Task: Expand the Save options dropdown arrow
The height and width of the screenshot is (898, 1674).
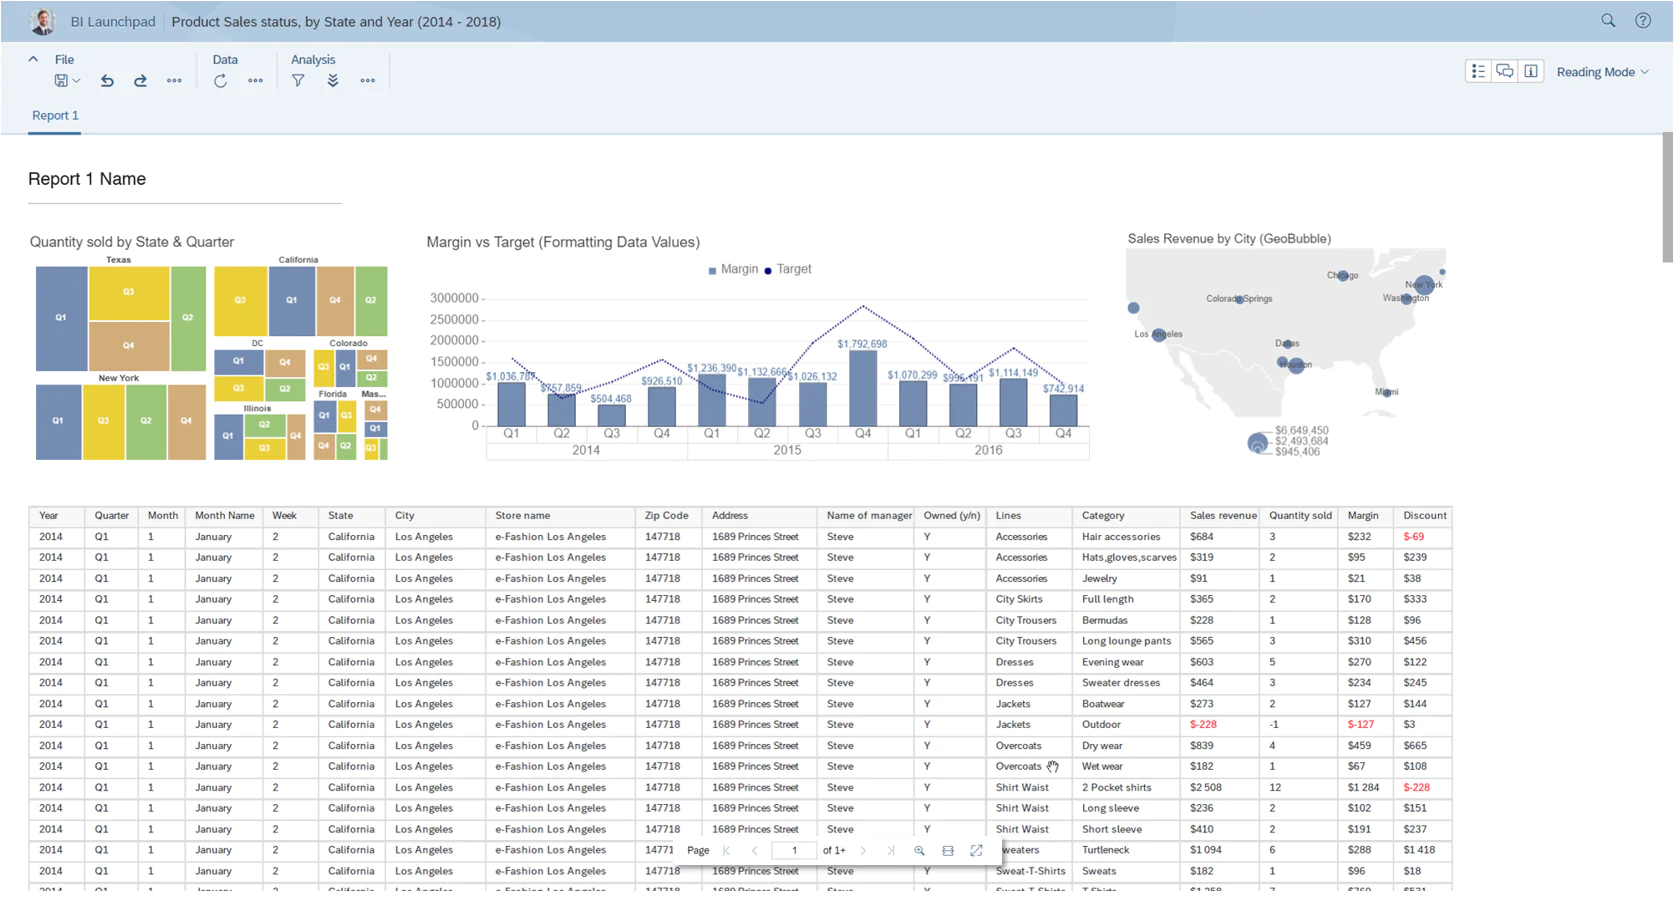Action: pyautogui.click(x=76, y=81)
